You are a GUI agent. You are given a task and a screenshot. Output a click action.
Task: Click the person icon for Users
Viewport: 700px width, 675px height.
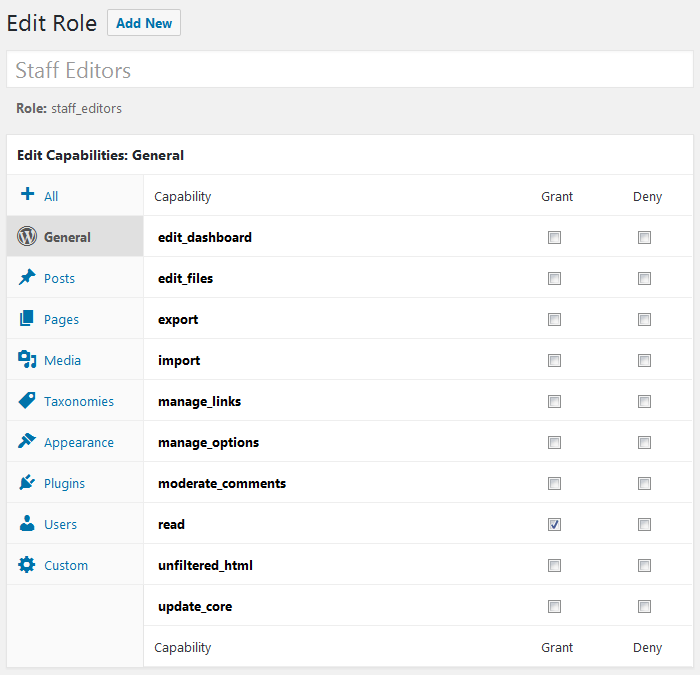point(27,523)
